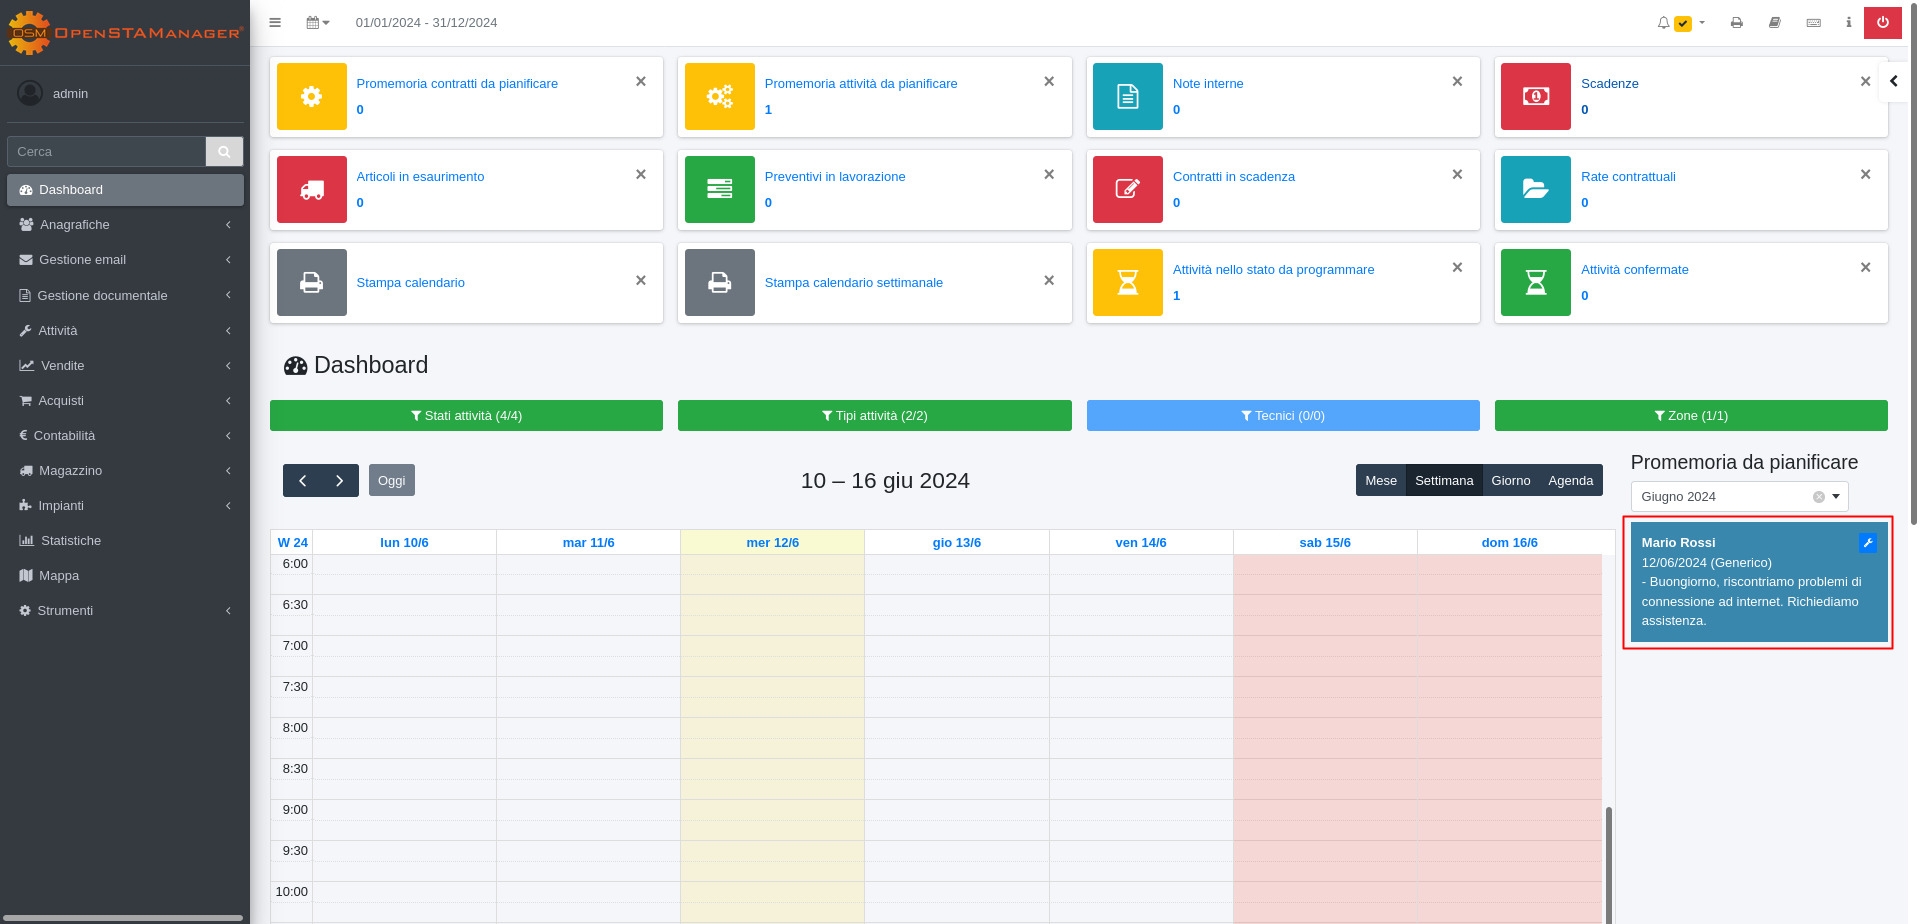Toggle the Stati attività filter
This screenshot has width=1920, height=924.
click(466, 416)
